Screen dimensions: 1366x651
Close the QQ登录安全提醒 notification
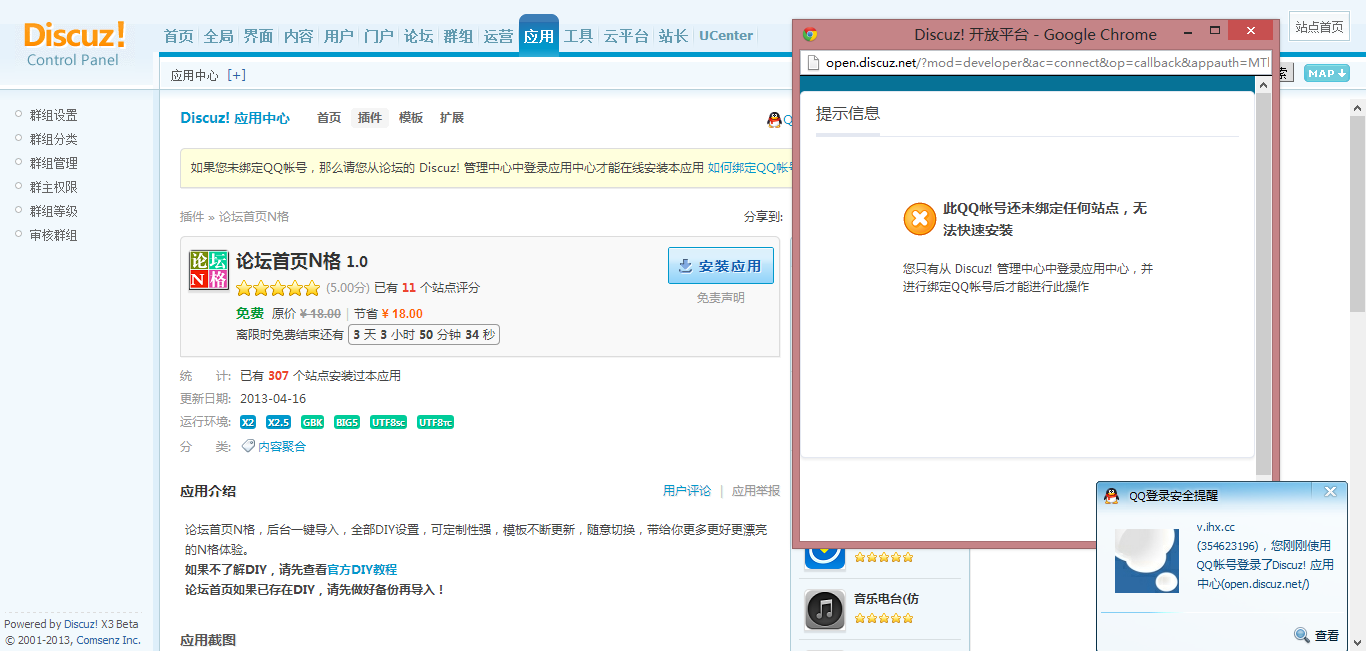1330,492
